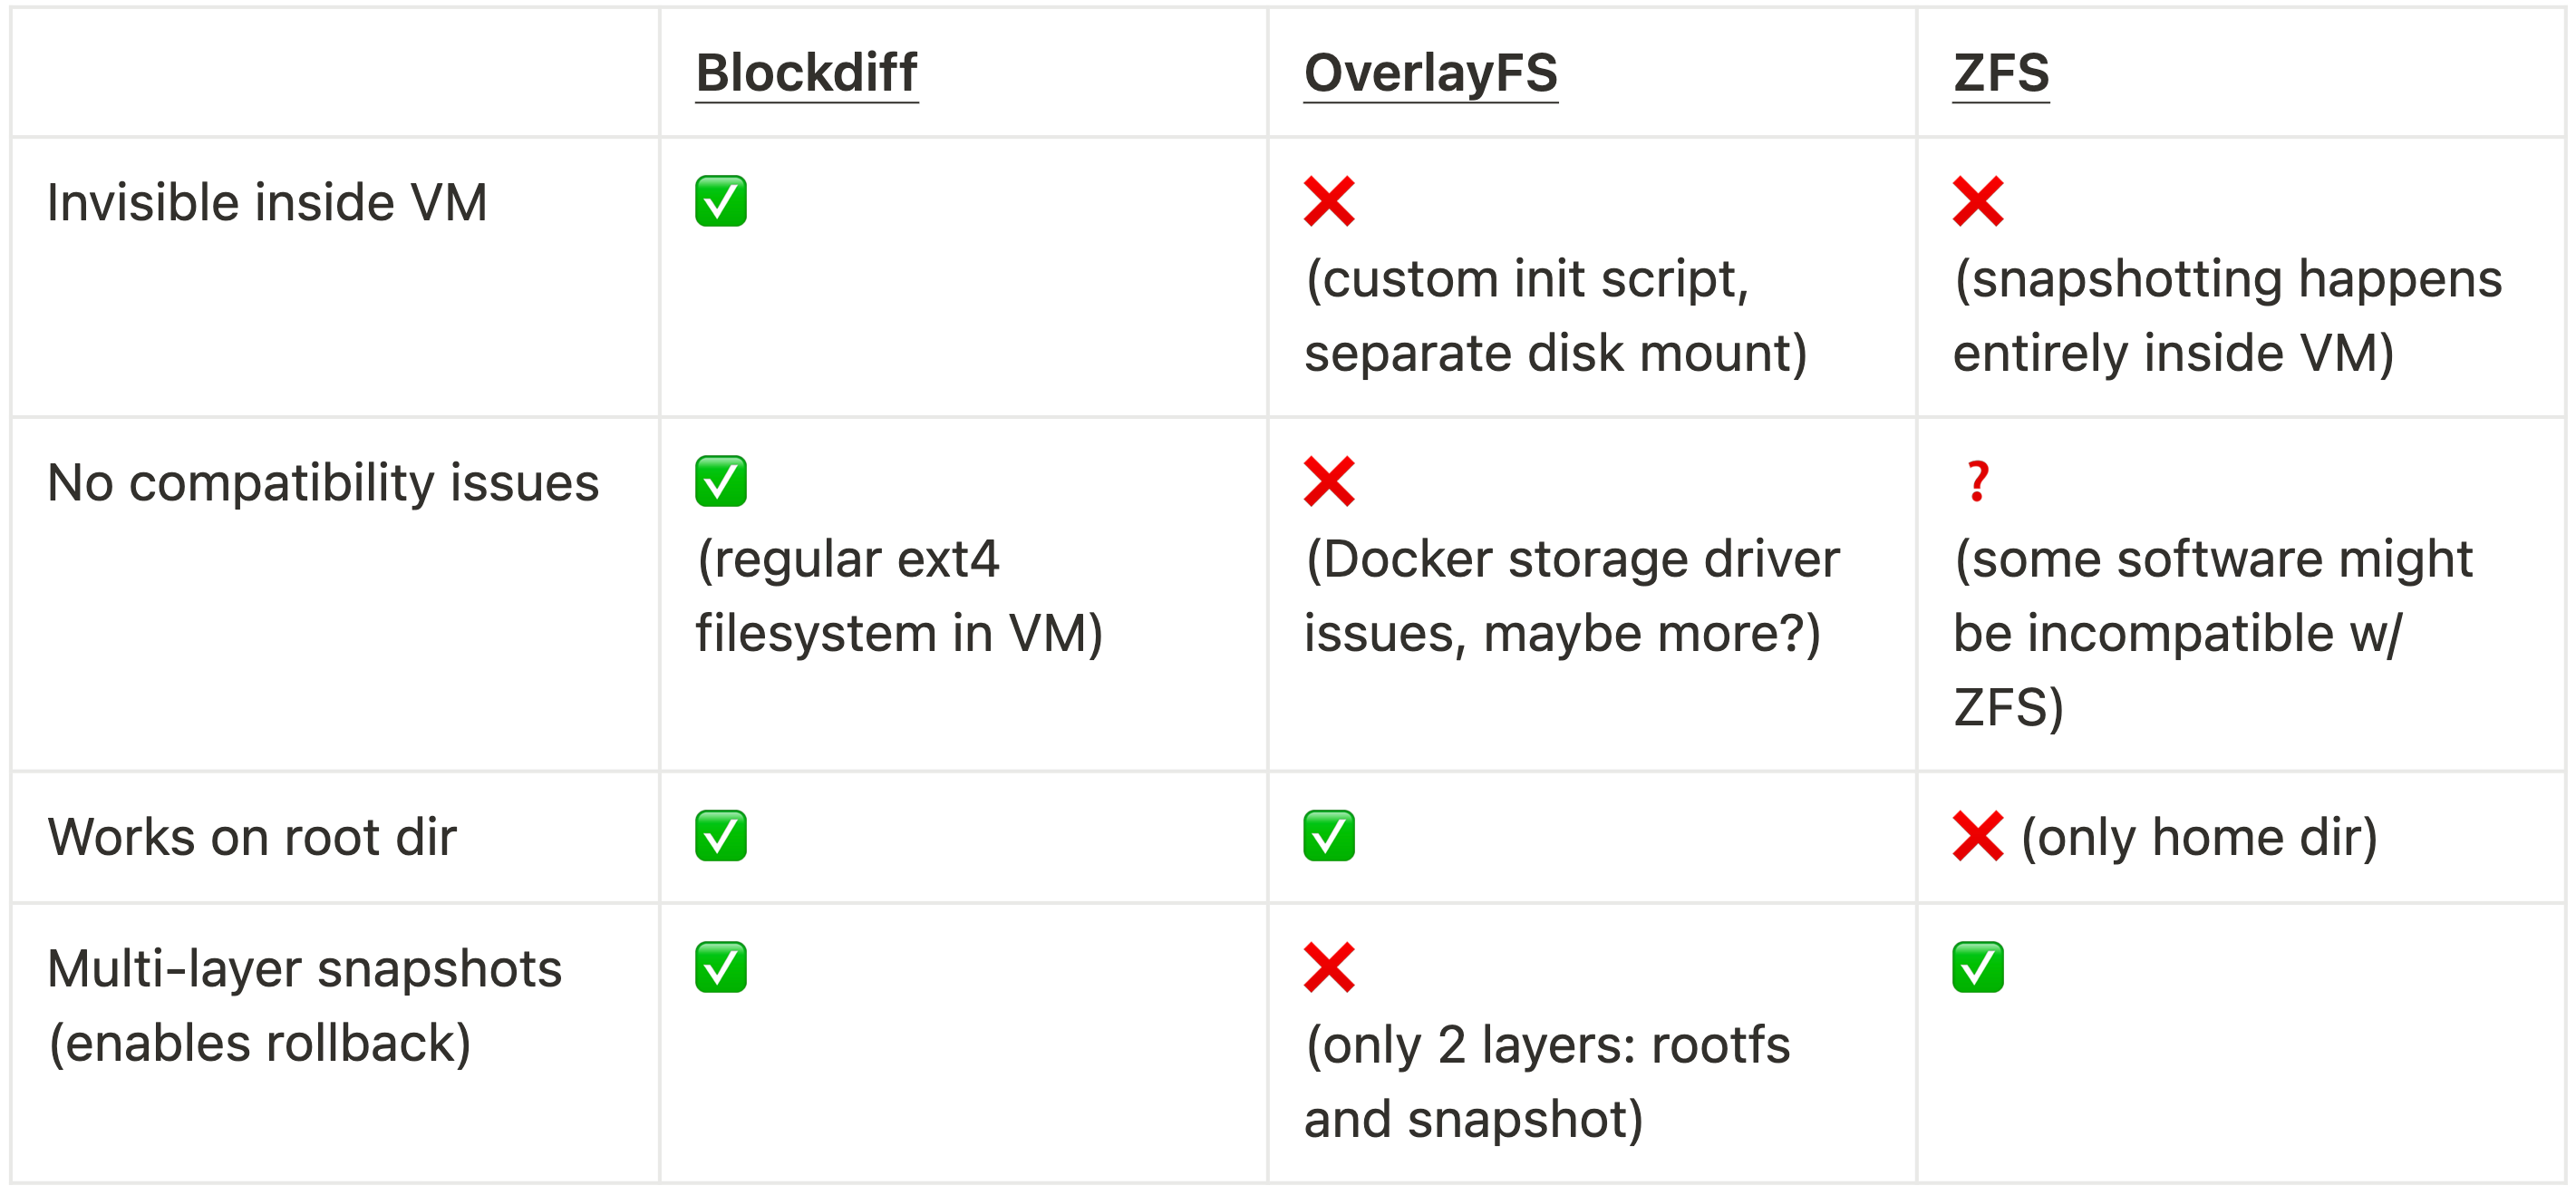Click OverlayFS red X for Multi-layer snapshots
Viewport: 2576px width, 1195px height.
click(x=1329, y=968)
